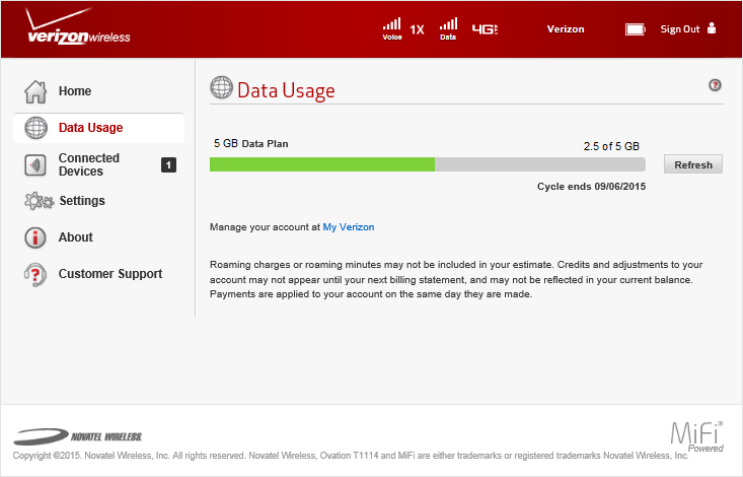Click 'Manage your account at' text
Viewport: 743px width, 477px height.
tap(265, 227)
